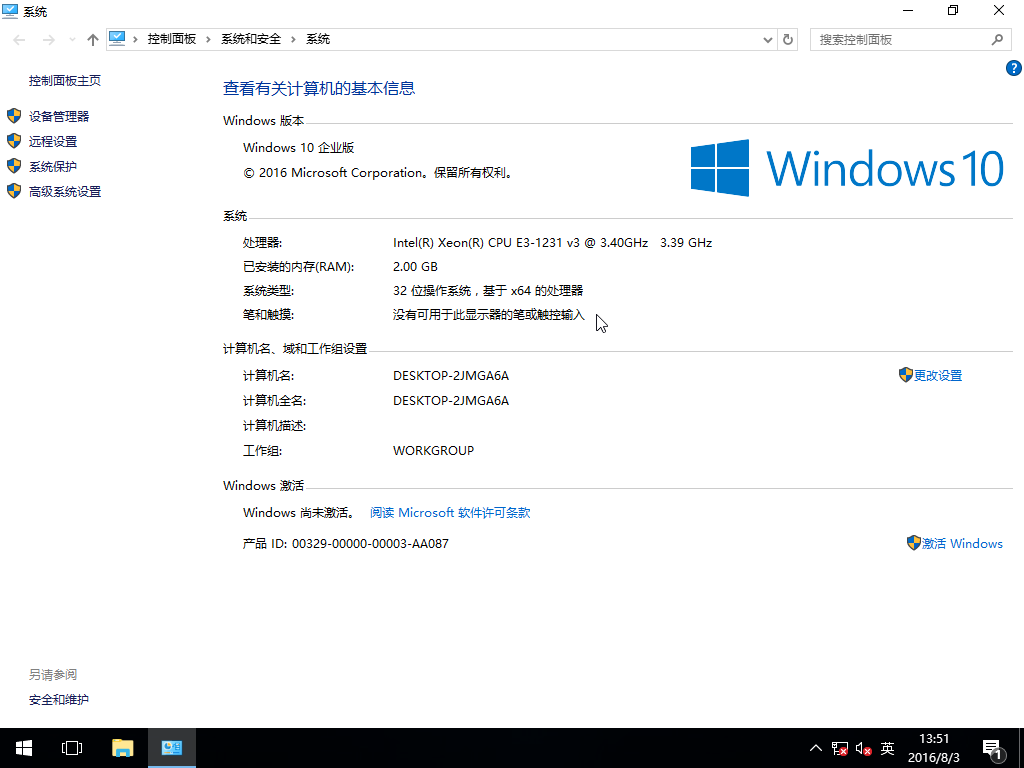Image resolution: width=1024 pixels, height=768 pixels.
Task: Click the 更改设置 link
Action: point(937,376)
